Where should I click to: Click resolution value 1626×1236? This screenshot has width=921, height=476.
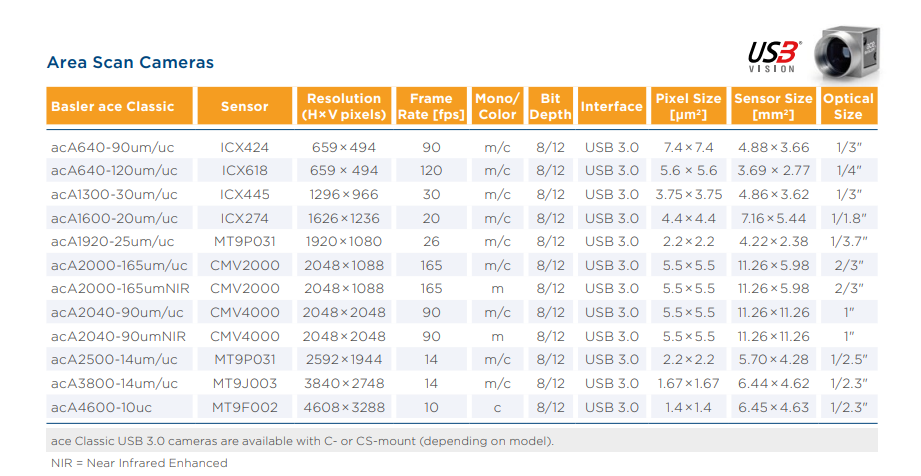344,218
